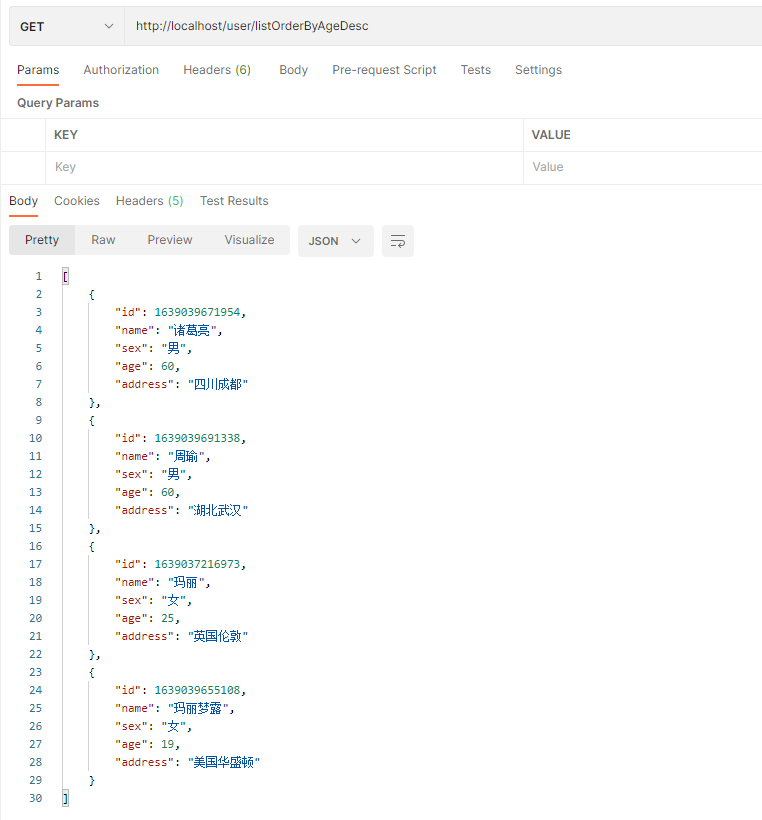The width and height of the screenshot is (762, 820).
Task: Select the Pretty view button
Action: tap(42, 240)
